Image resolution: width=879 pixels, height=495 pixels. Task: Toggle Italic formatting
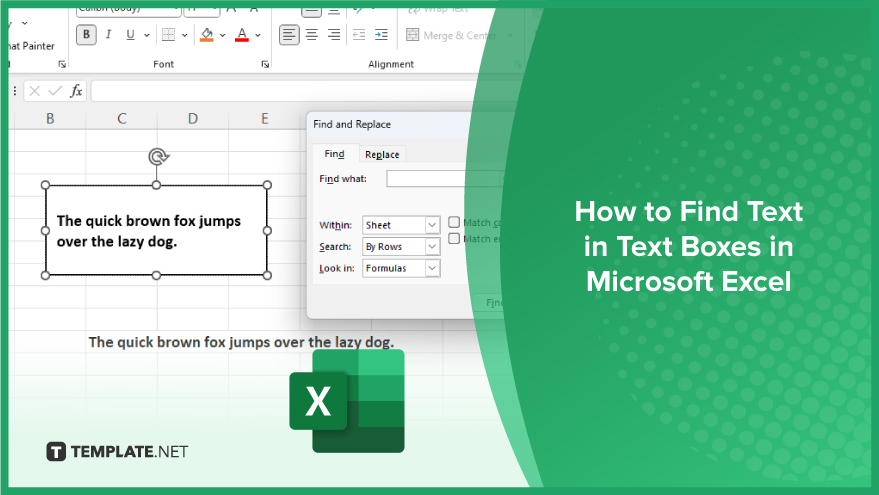(108, 35)
